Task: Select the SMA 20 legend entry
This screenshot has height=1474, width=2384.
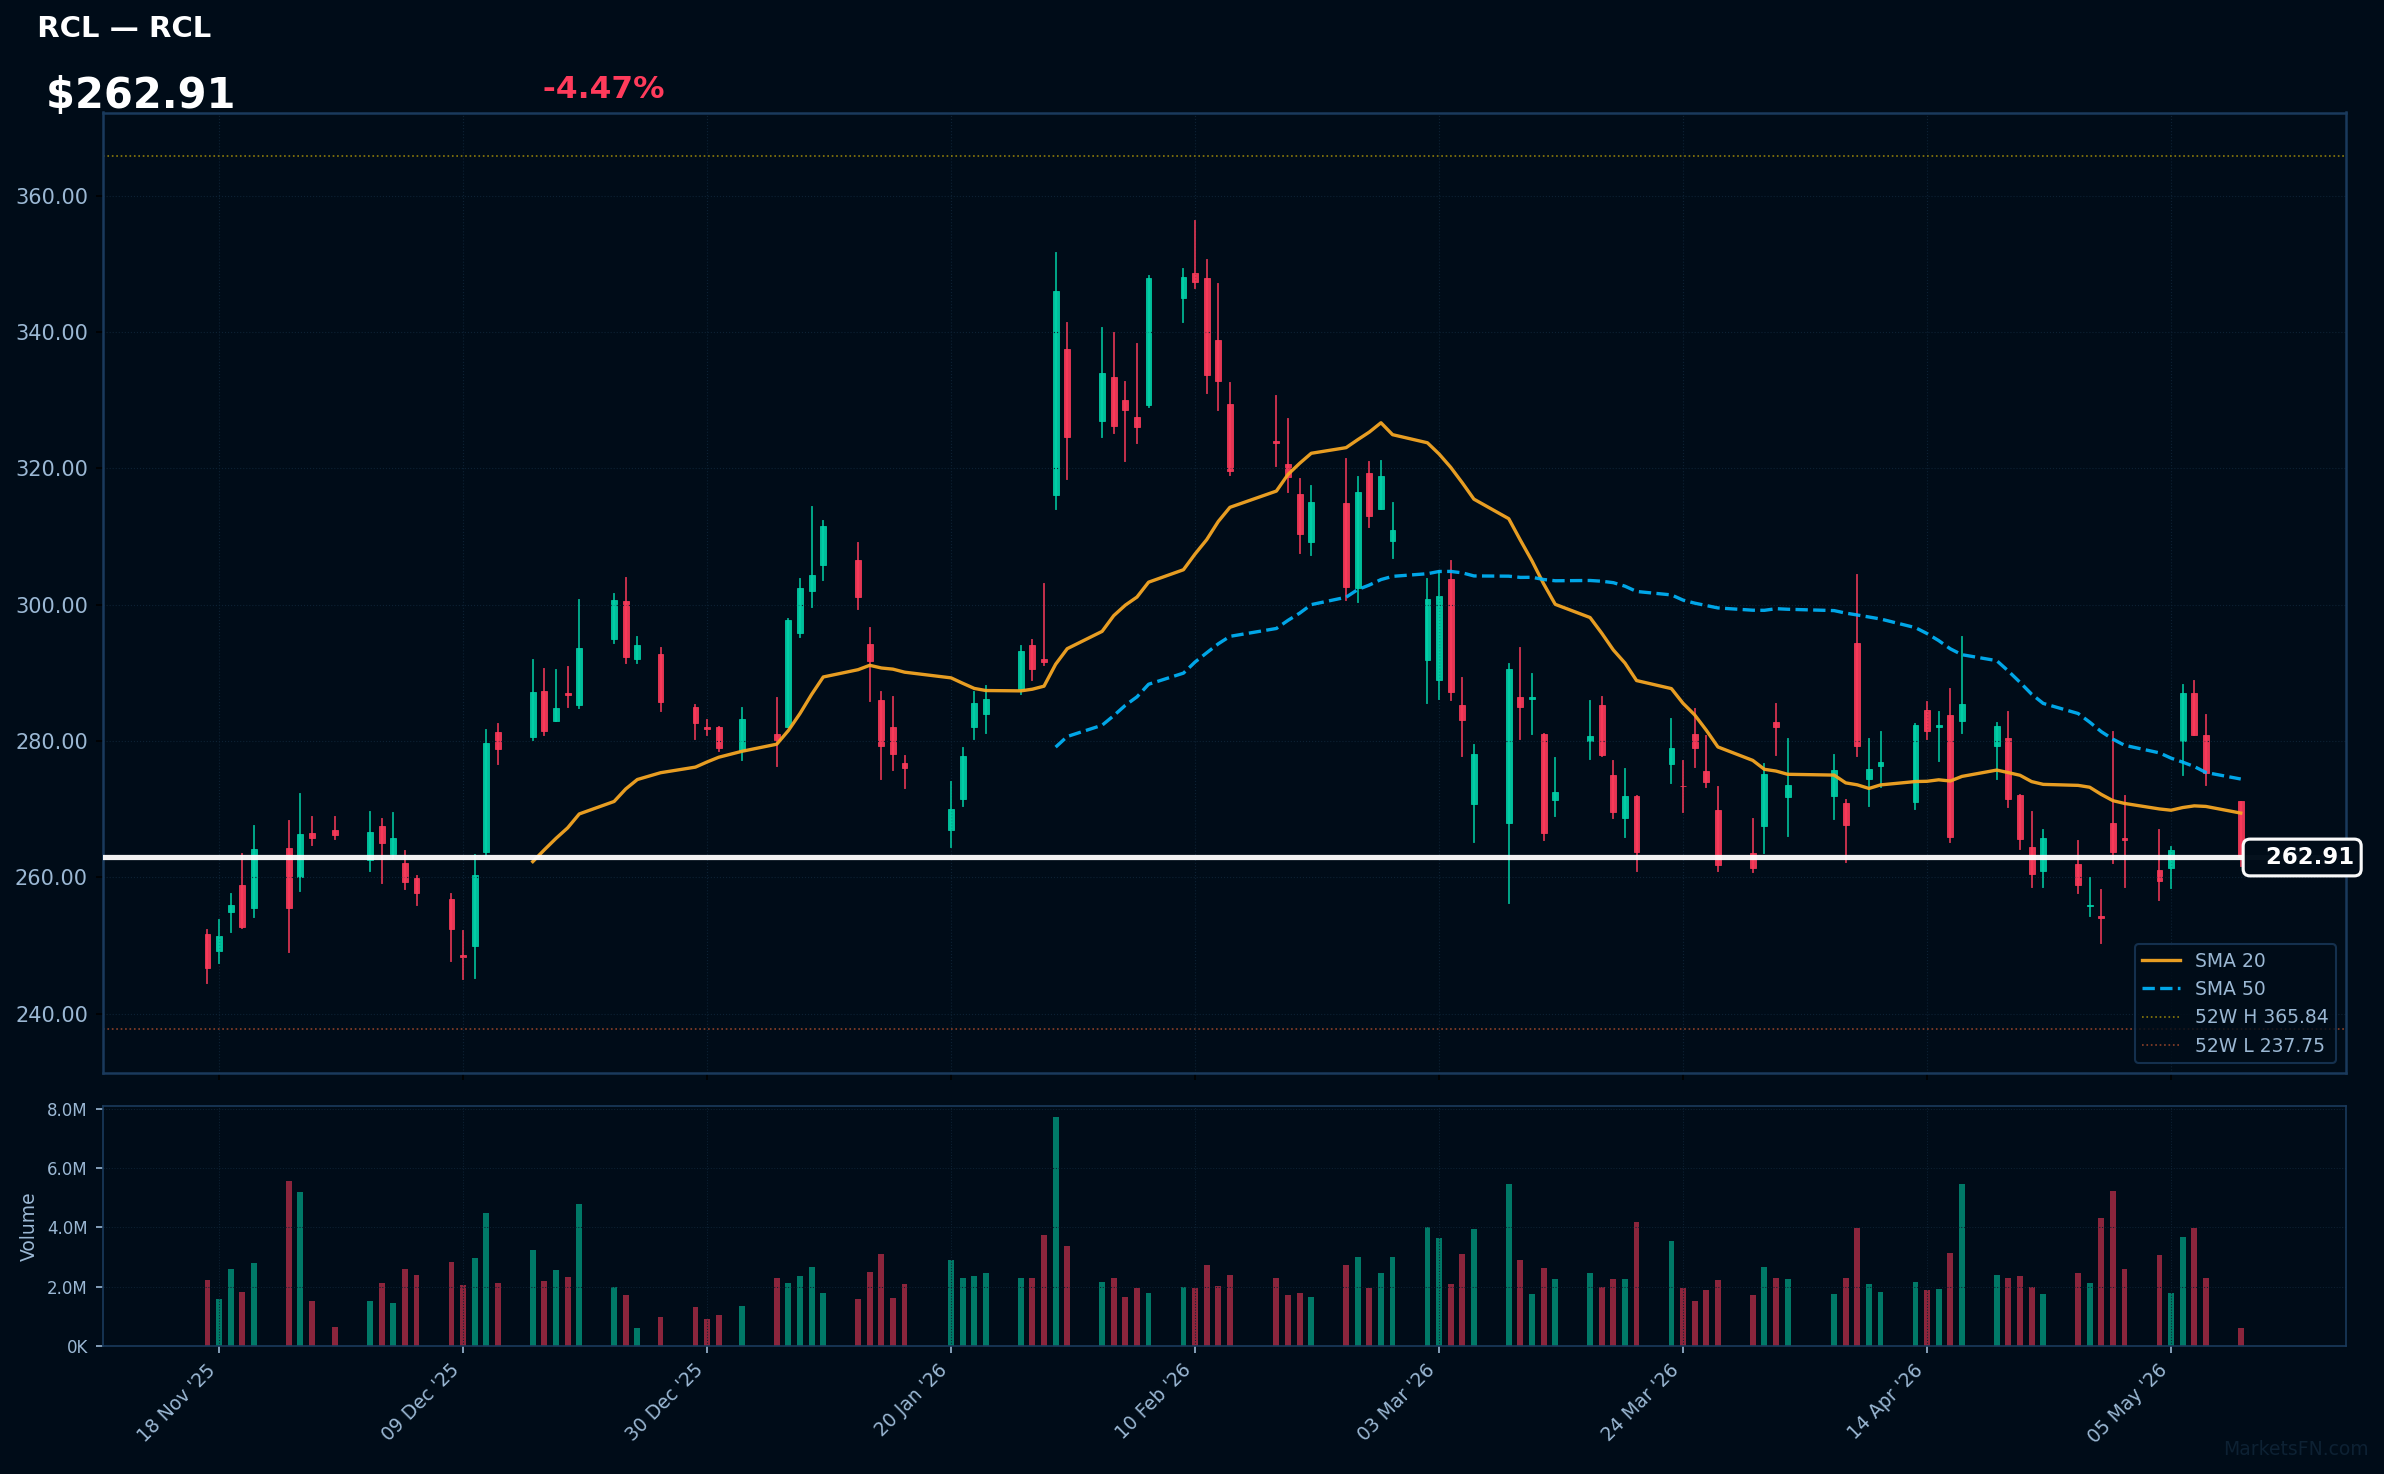Action: point(2203,960)
